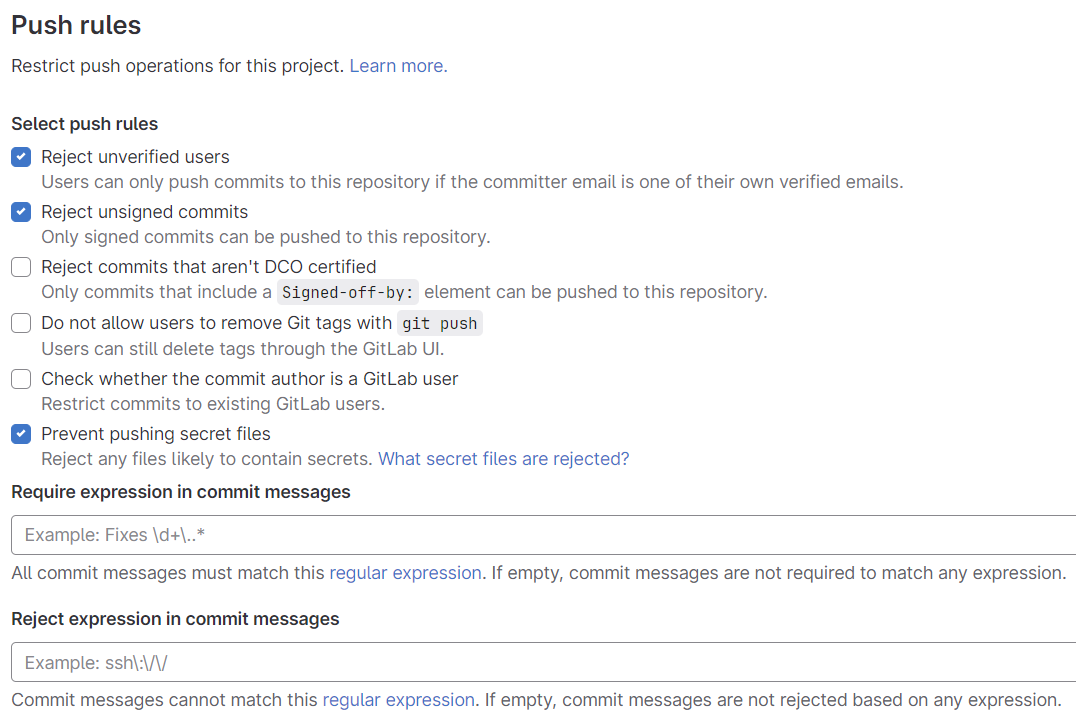The height and width of the screenshot is (714, 1076).
Task: Disable the Reject unsigned commits checkbox
Action: click(21, 212)
